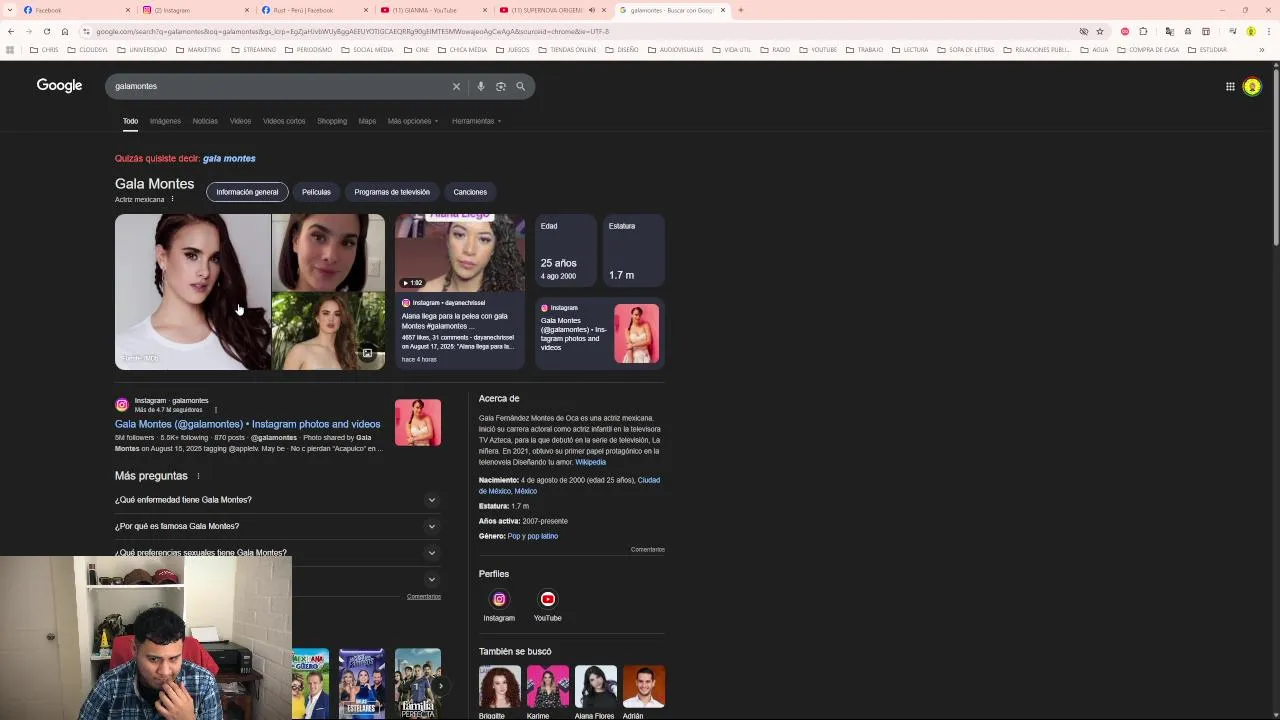The image size is (1280, 720).
Task: Open options for the Instagram galamontes result
Action: 215,410
